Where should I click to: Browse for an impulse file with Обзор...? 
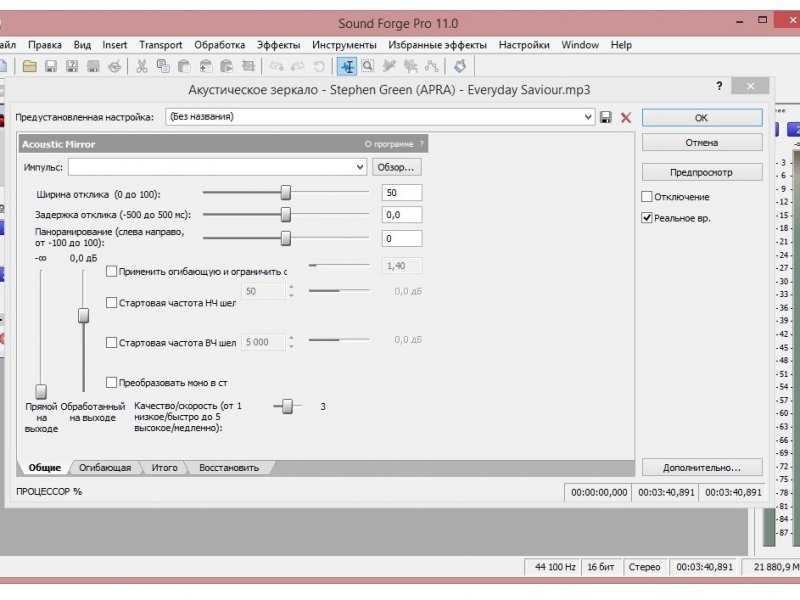click(x=396, y=167)
